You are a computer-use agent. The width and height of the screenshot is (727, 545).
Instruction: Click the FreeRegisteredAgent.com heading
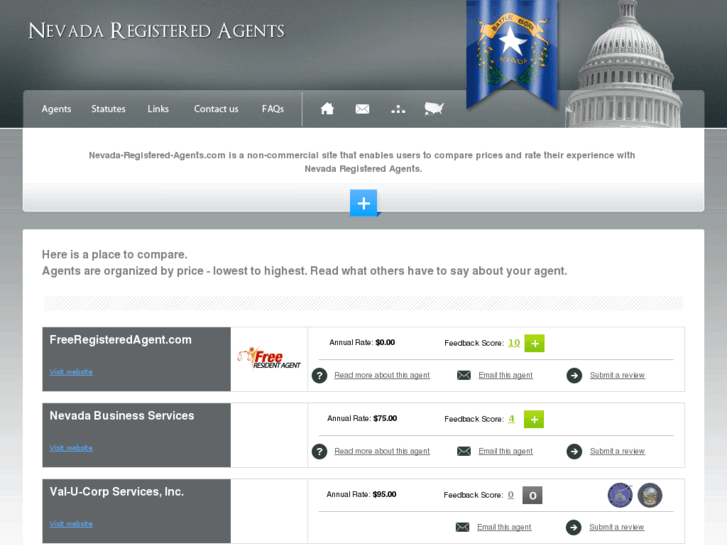[x=121, y=340]
